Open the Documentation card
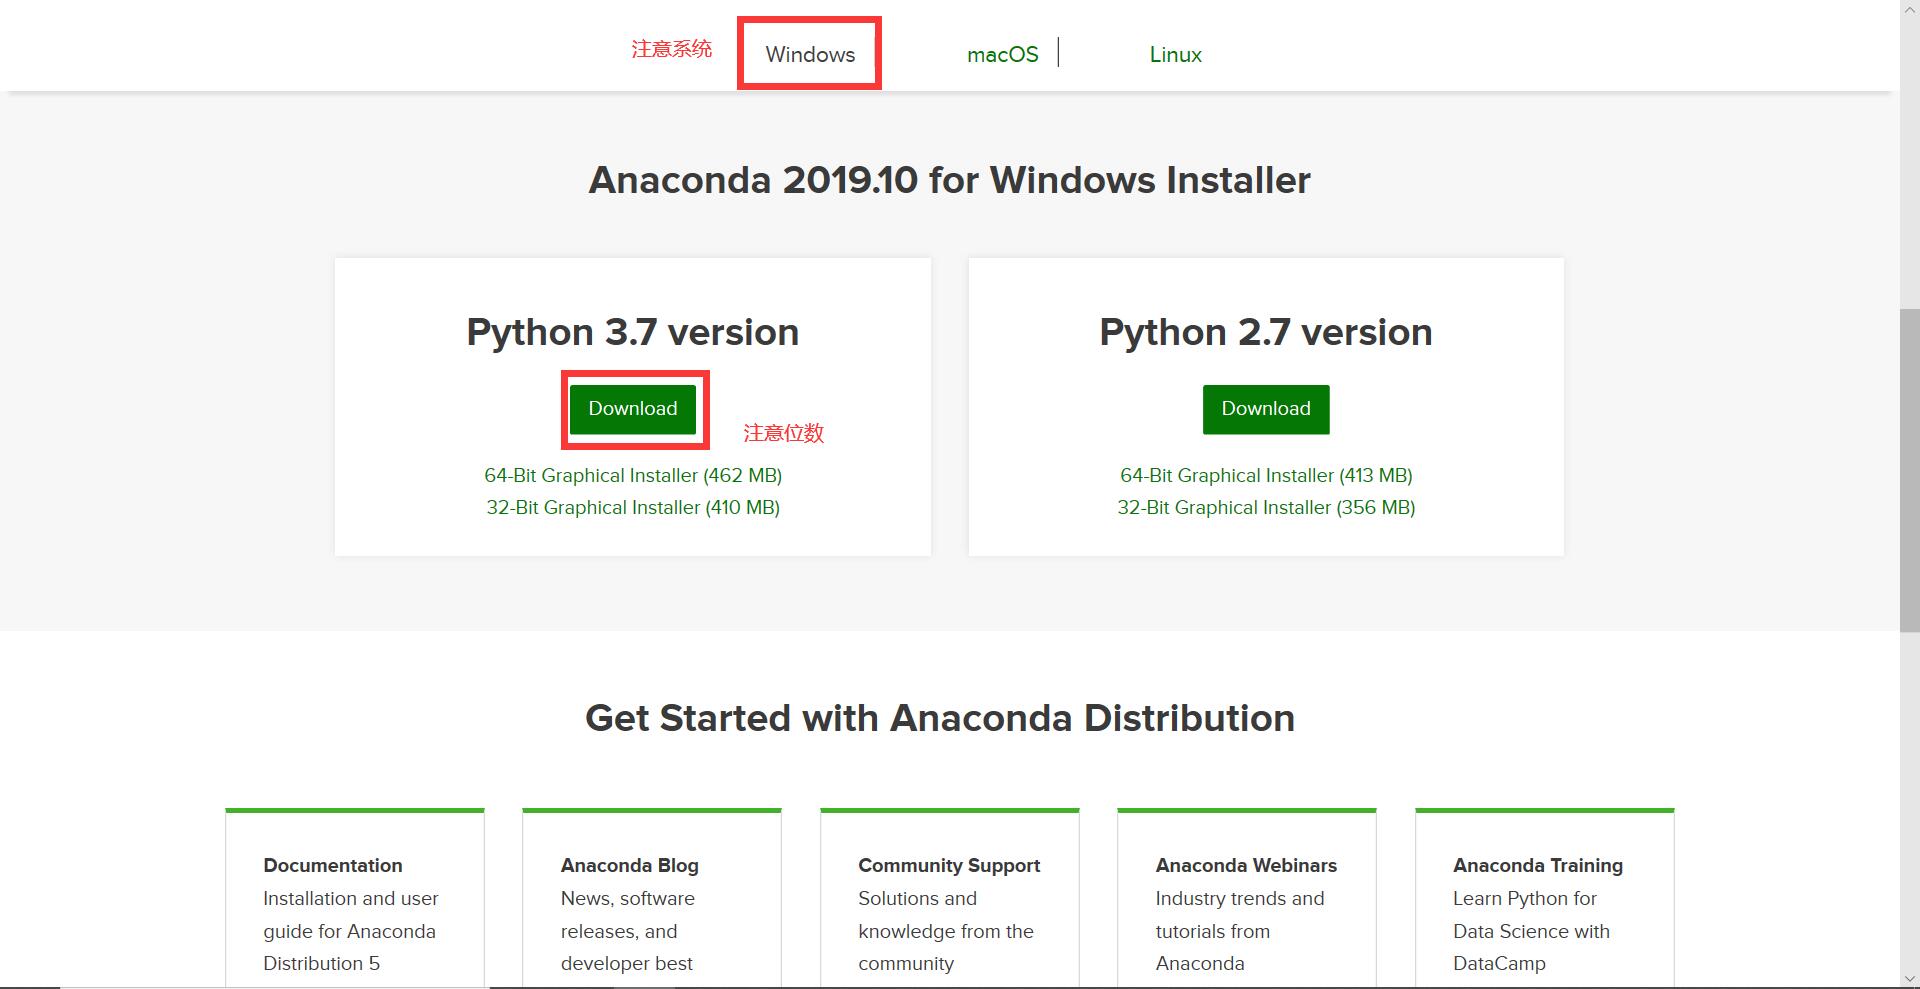The width and height of the screenshot is (1920, 989). 355,898
